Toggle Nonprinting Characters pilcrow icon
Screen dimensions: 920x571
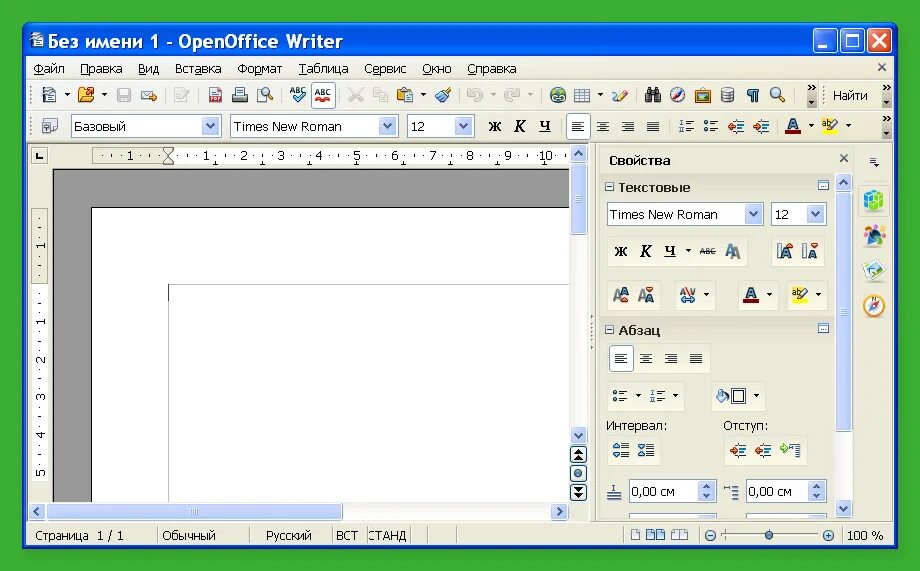coord(753,95)
